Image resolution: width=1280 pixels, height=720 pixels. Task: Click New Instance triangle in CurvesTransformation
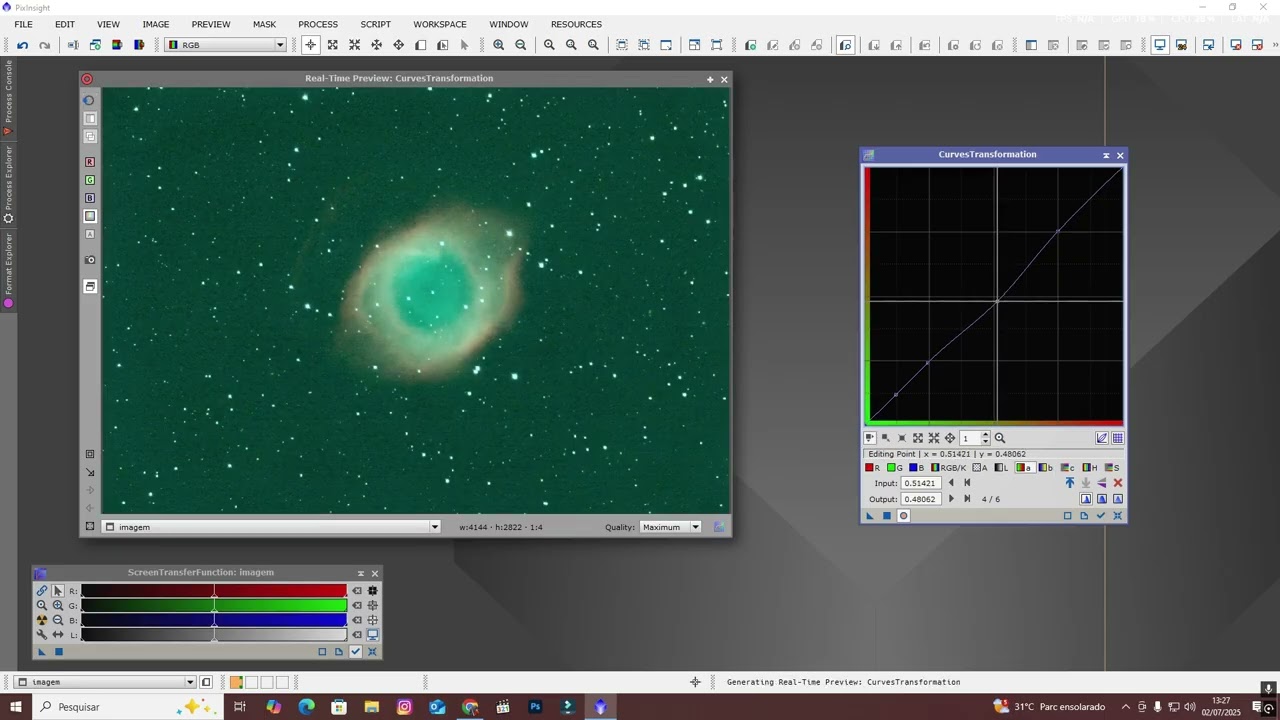870,516
